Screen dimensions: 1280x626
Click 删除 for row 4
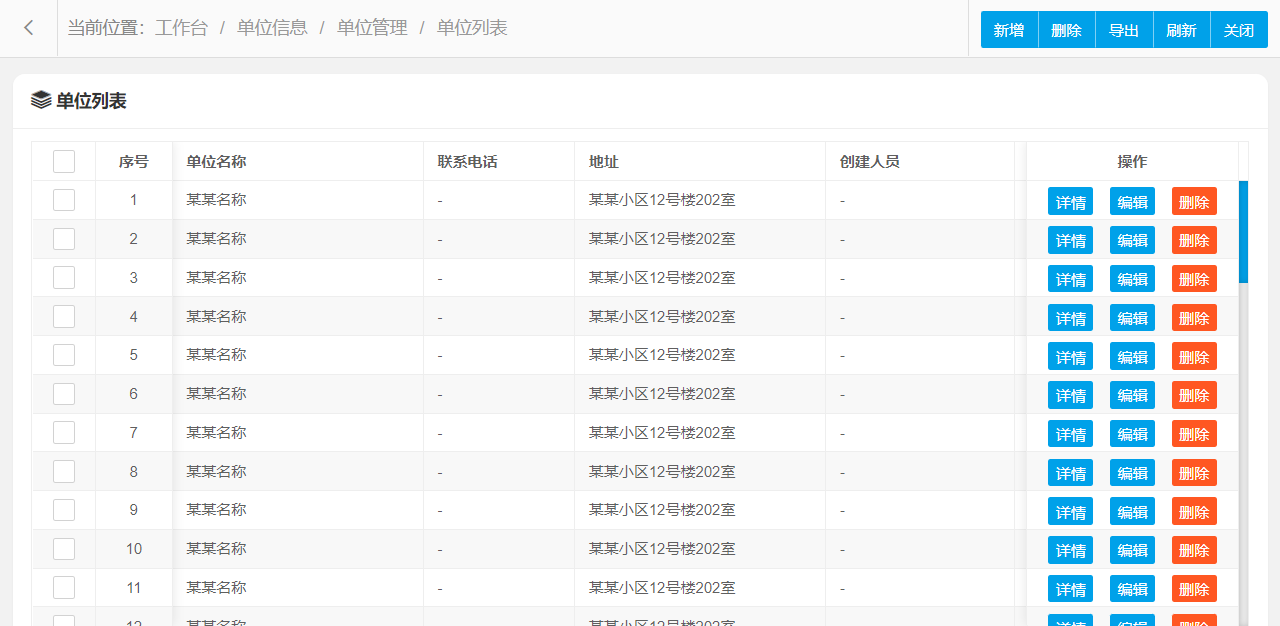1194,318
